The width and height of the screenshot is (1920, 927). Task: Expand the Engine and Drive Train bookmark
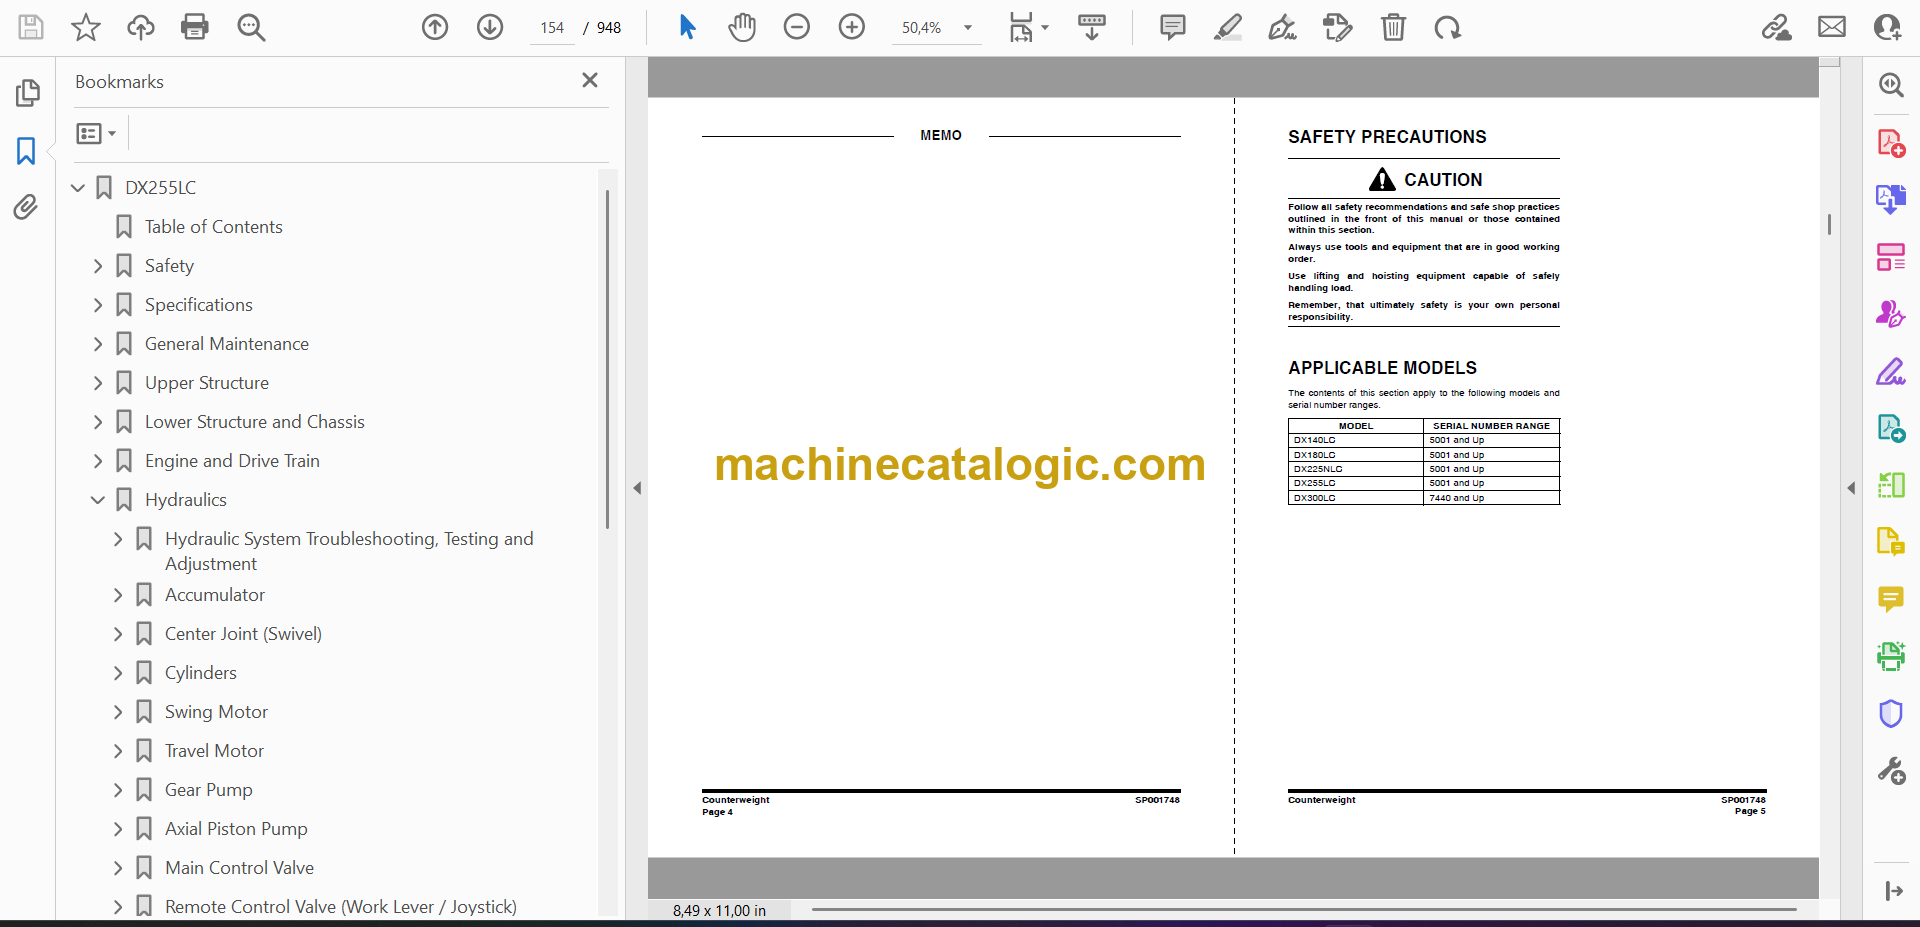click(x=98, y=461)
